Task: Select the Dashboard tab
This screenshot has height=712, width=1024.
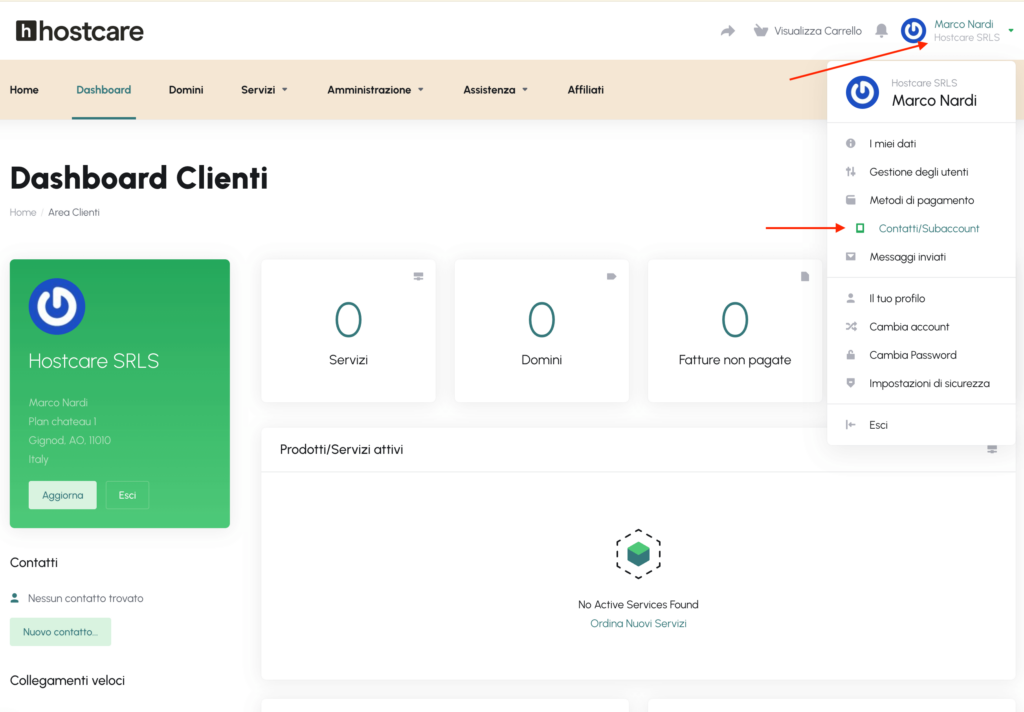Action: (x=104, y=89)
